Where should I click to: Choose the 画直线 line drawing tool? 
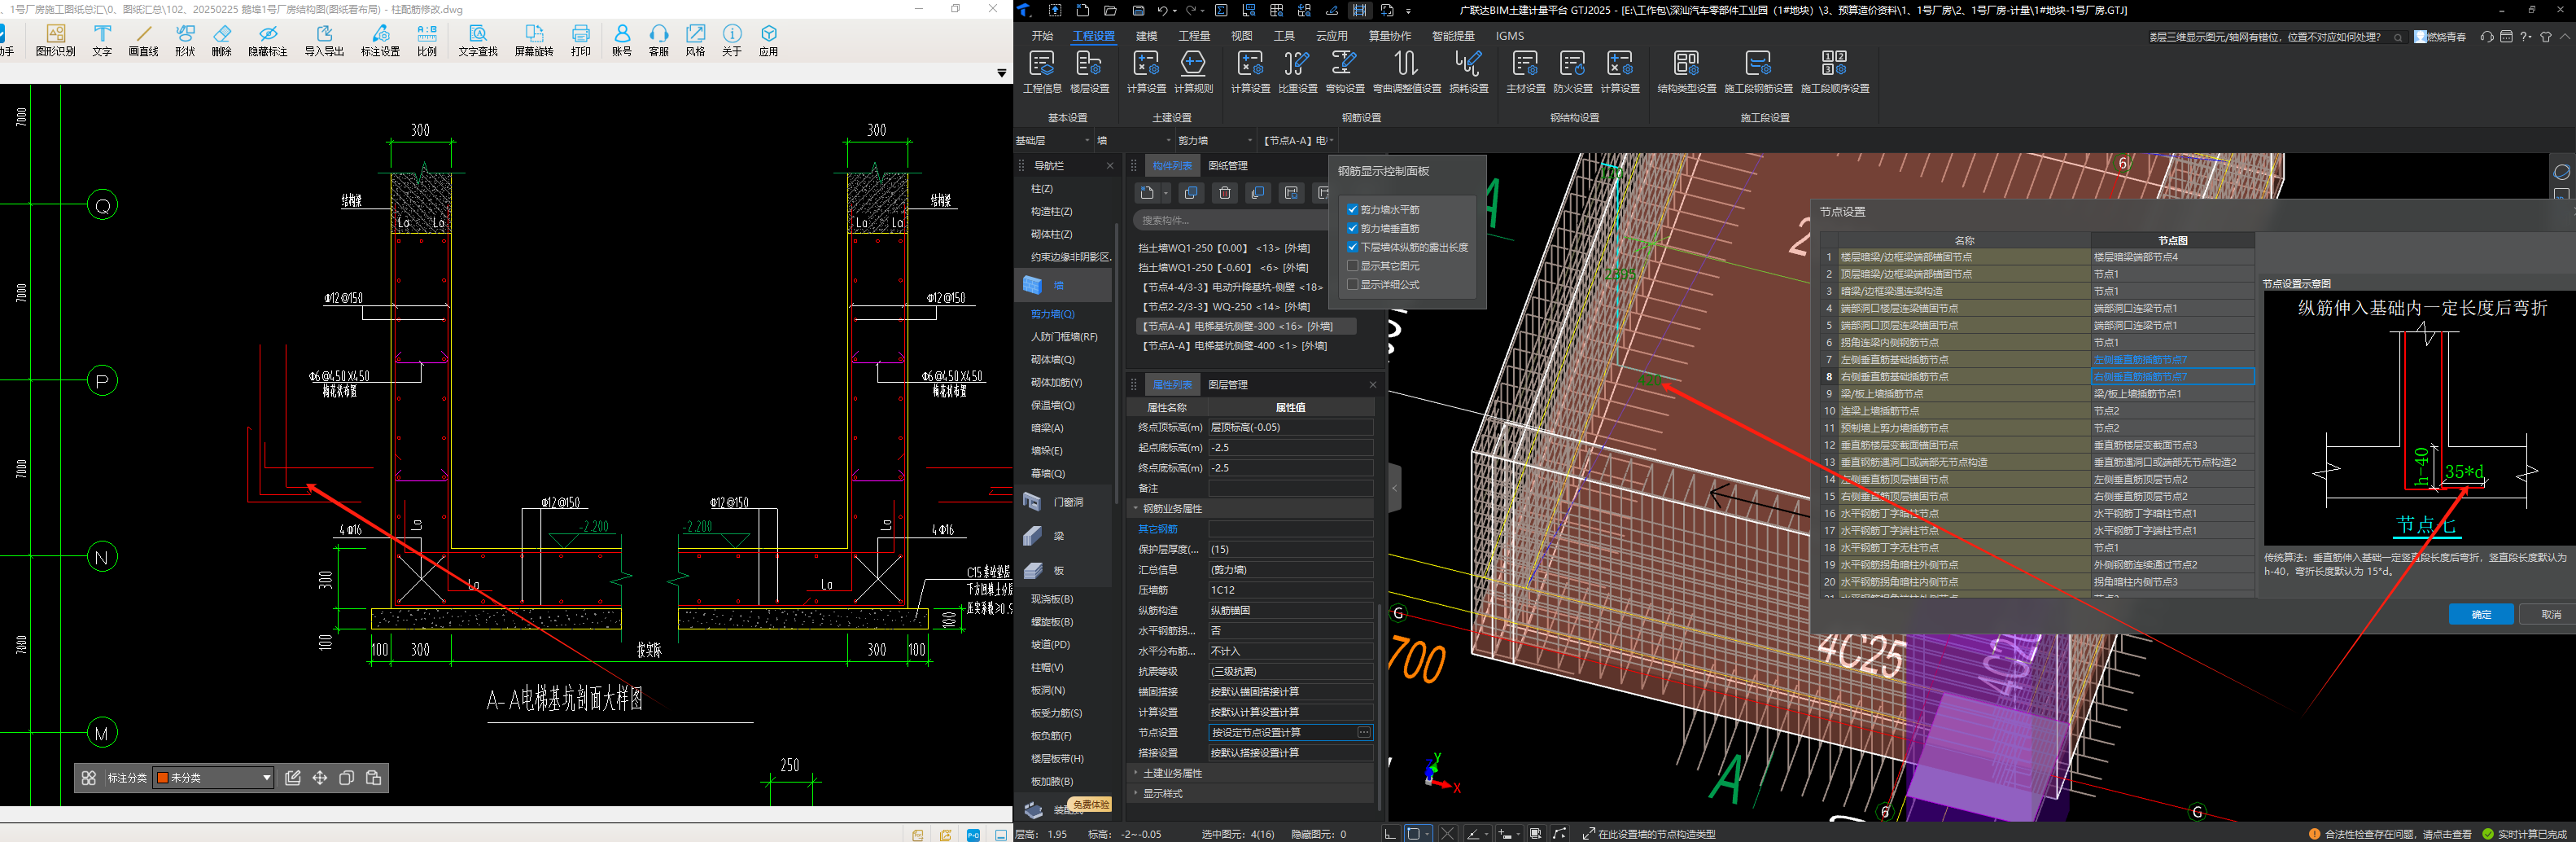[x=143, y=40]
